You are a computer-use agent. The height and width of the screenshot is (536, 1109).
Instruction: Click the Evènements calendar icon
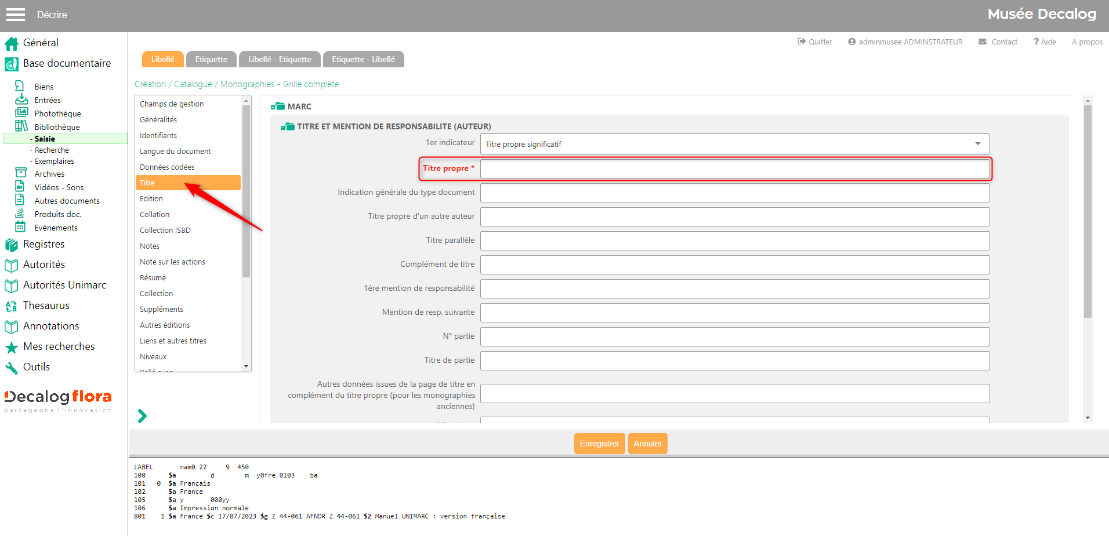(20, 228)
